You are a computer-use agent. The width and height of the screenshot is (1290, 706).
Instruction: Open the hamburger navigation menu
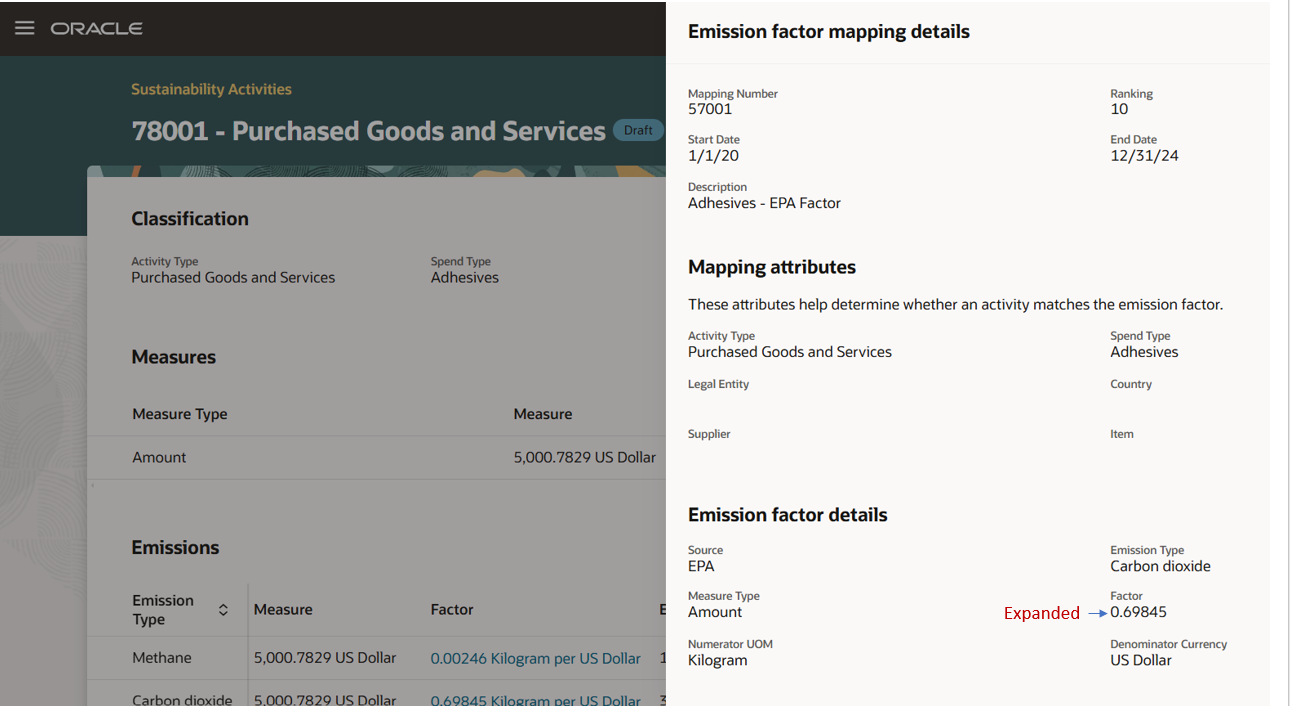pyautogui.click(x=25, y=28)
